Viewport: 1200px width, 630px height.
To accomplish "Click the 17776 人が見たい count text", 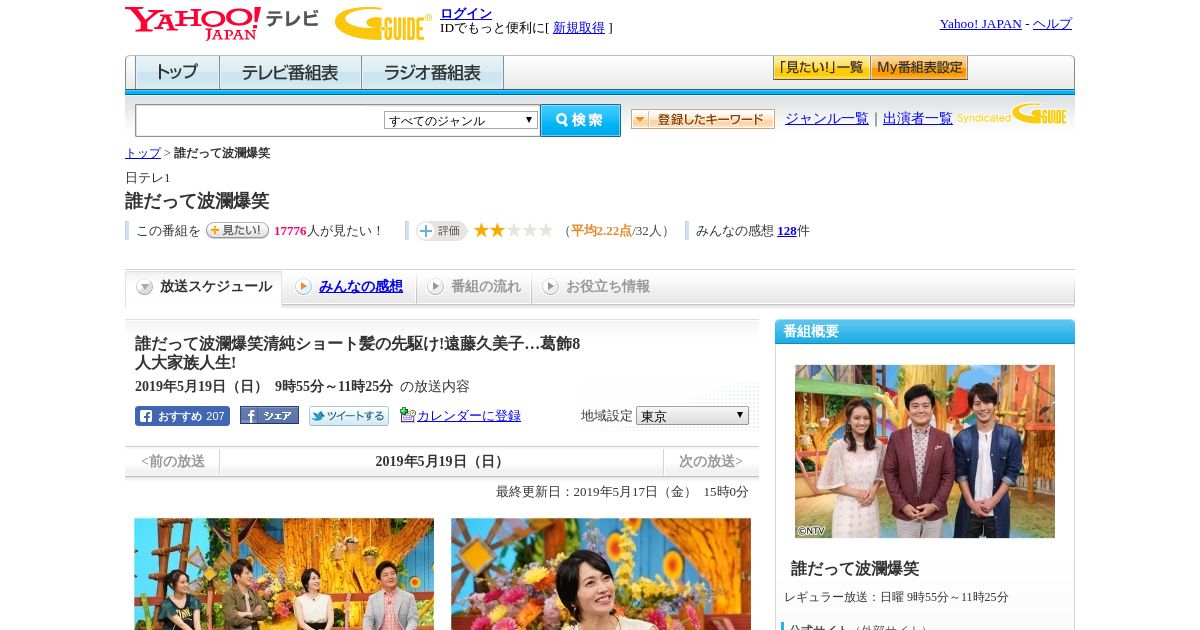I will pyautogui.click(x=328, y=231).
